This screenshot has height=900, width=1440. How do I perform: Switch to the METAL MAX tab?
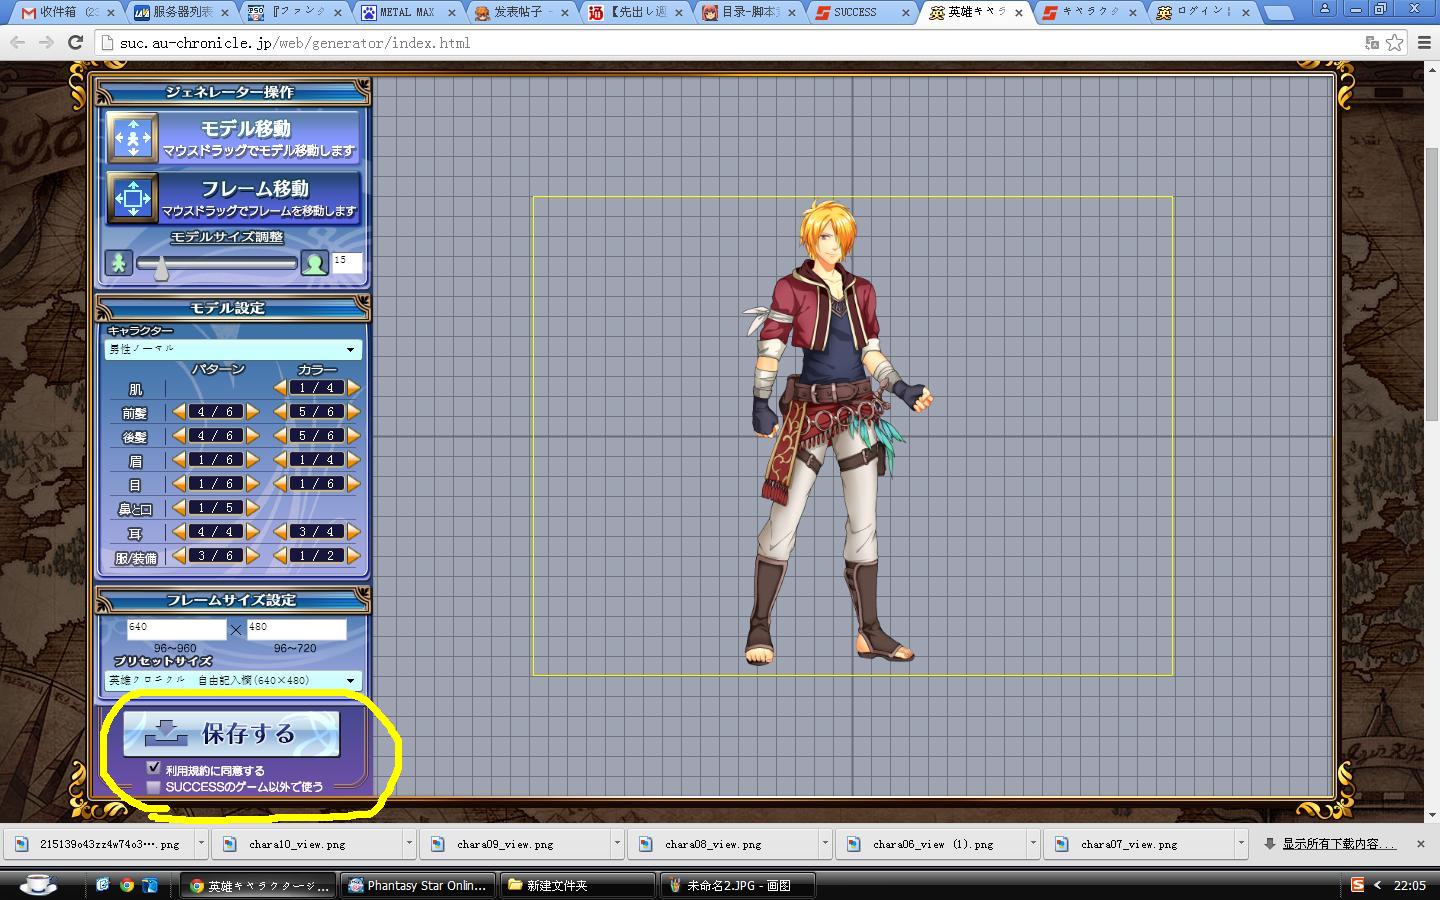click(408, 13)
